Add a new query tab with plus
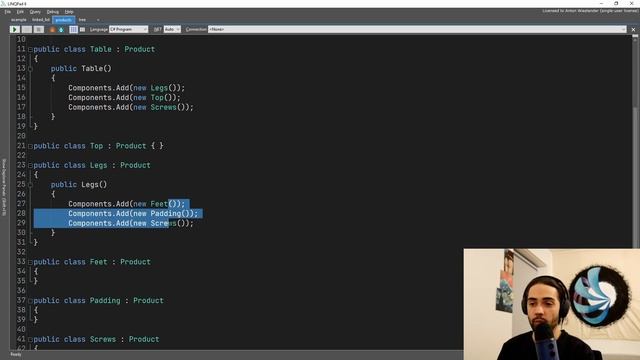 click(x=98, y=20)
